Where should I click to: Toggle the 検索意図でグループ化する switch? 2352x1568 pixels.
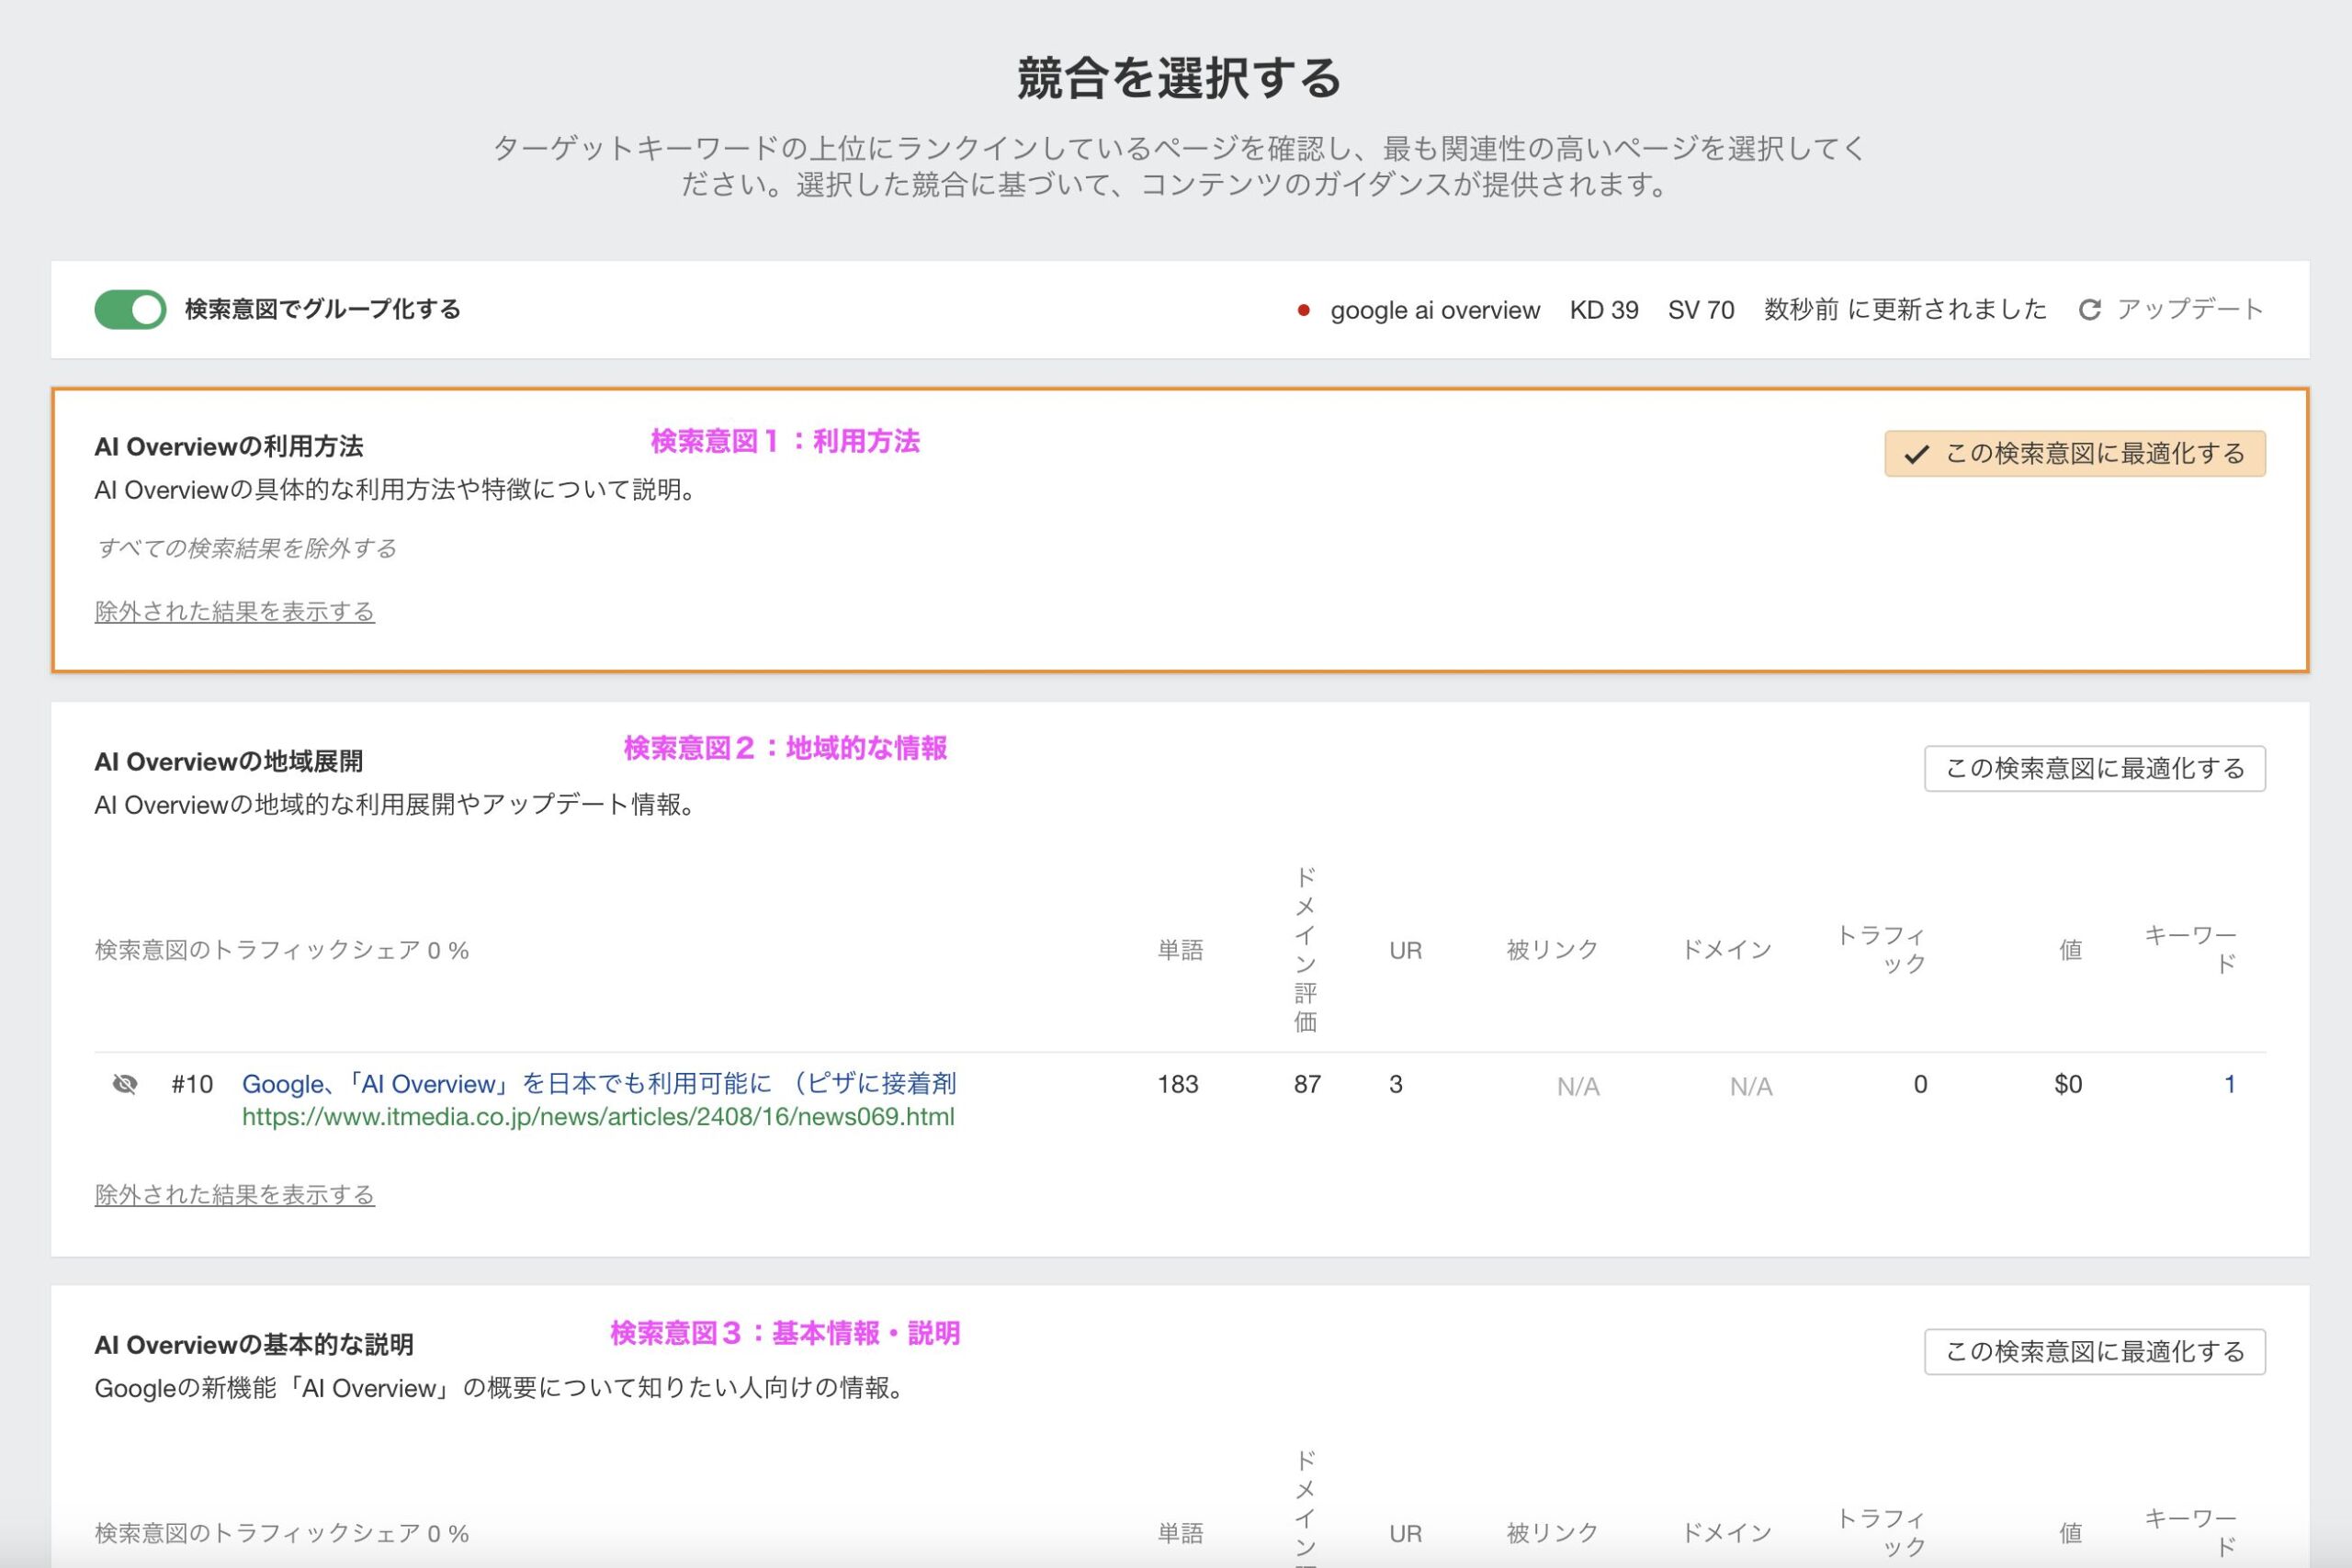point(130,310)
